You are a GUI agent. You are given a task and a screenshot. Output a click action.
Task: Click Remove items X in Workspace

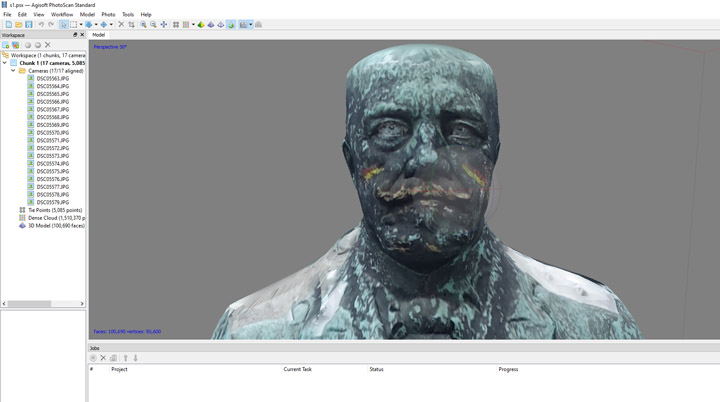[48, 45]
